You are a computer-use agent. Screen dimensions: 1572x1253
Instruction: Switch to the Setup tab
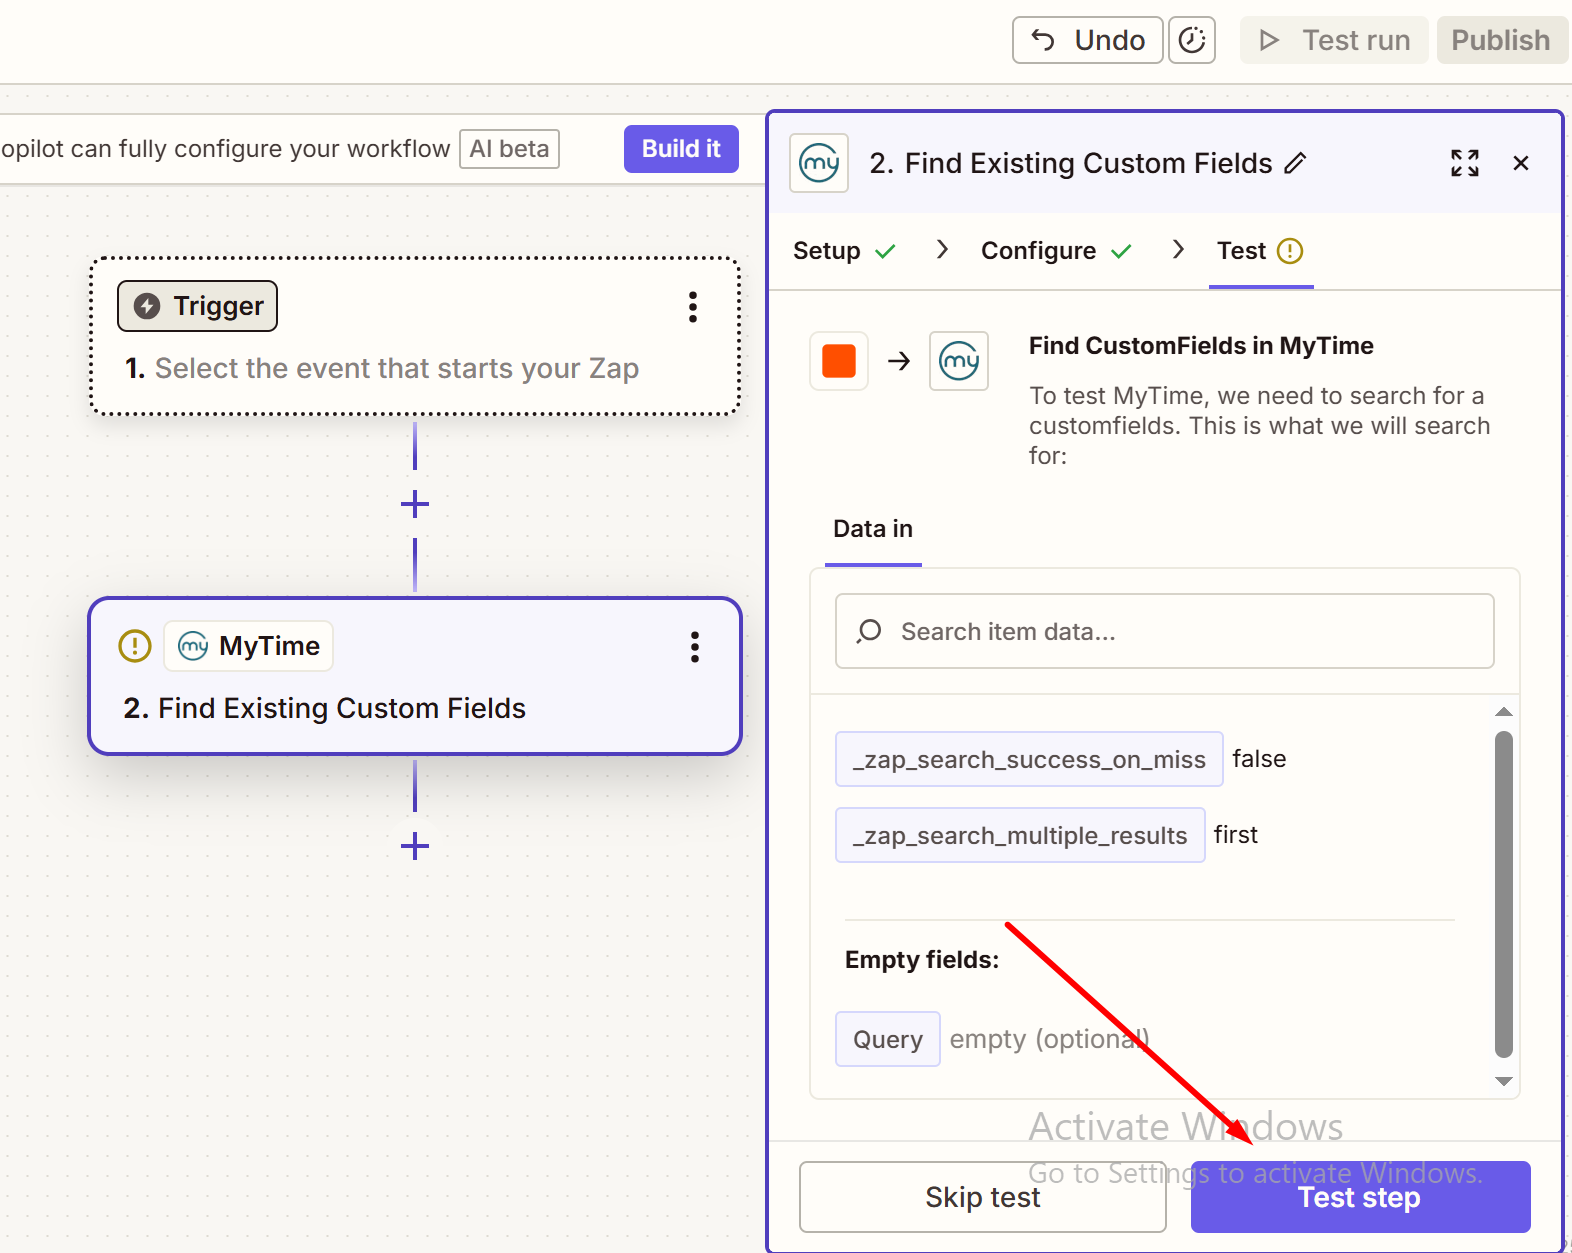pos(844,251)
